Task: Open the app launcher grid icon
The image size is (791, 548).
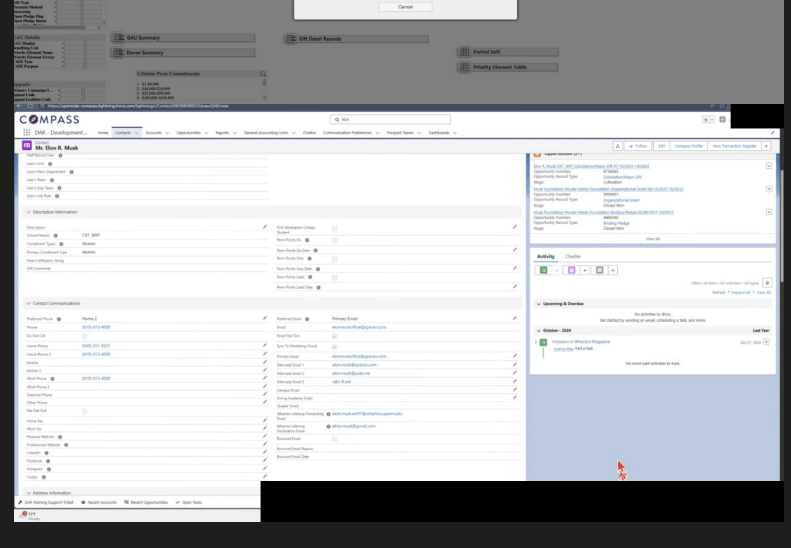Action: pyautogui.click(x=24, y=132)
